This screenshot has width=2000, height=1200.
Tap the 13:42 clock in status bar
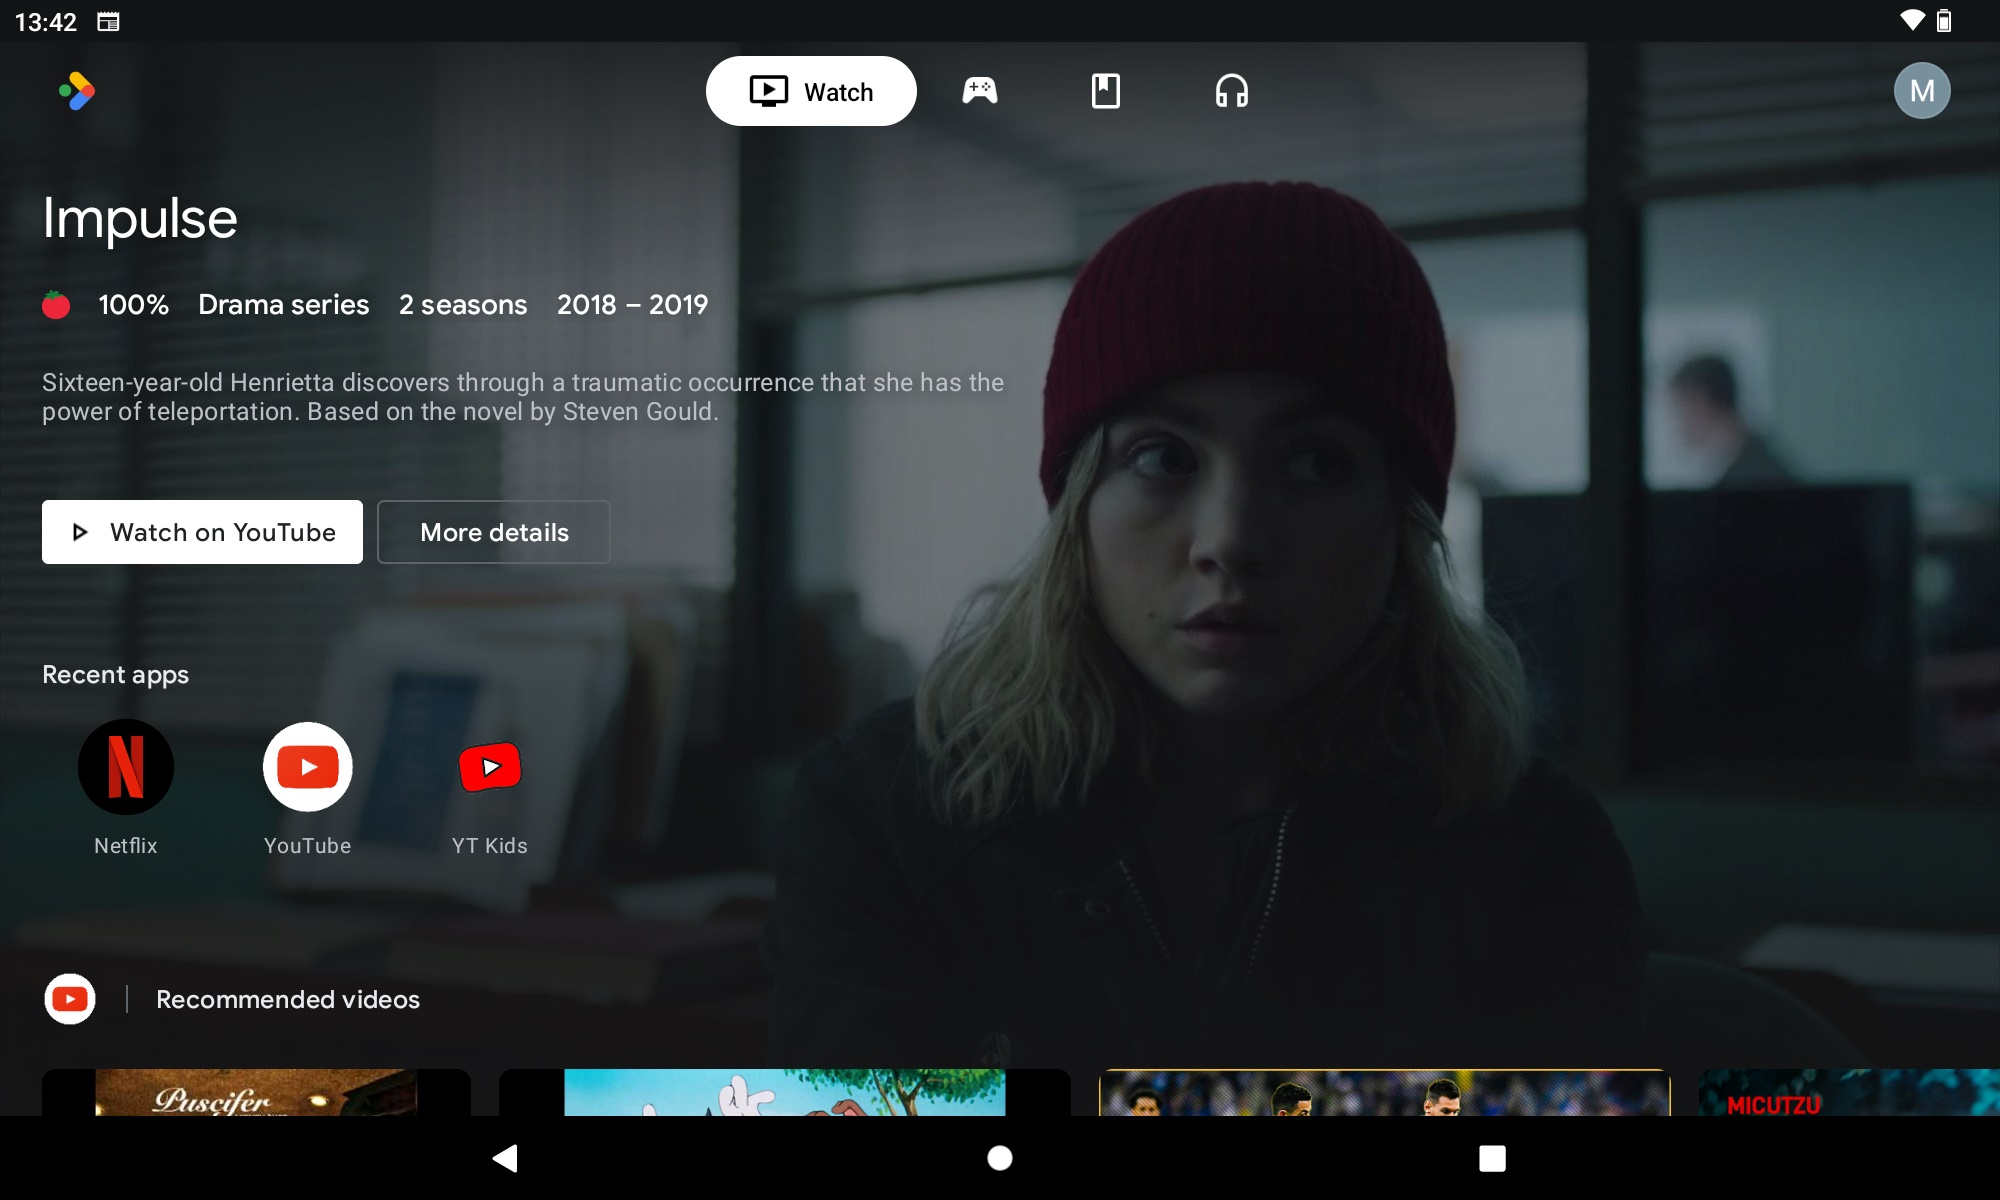[x=46, y=21]
